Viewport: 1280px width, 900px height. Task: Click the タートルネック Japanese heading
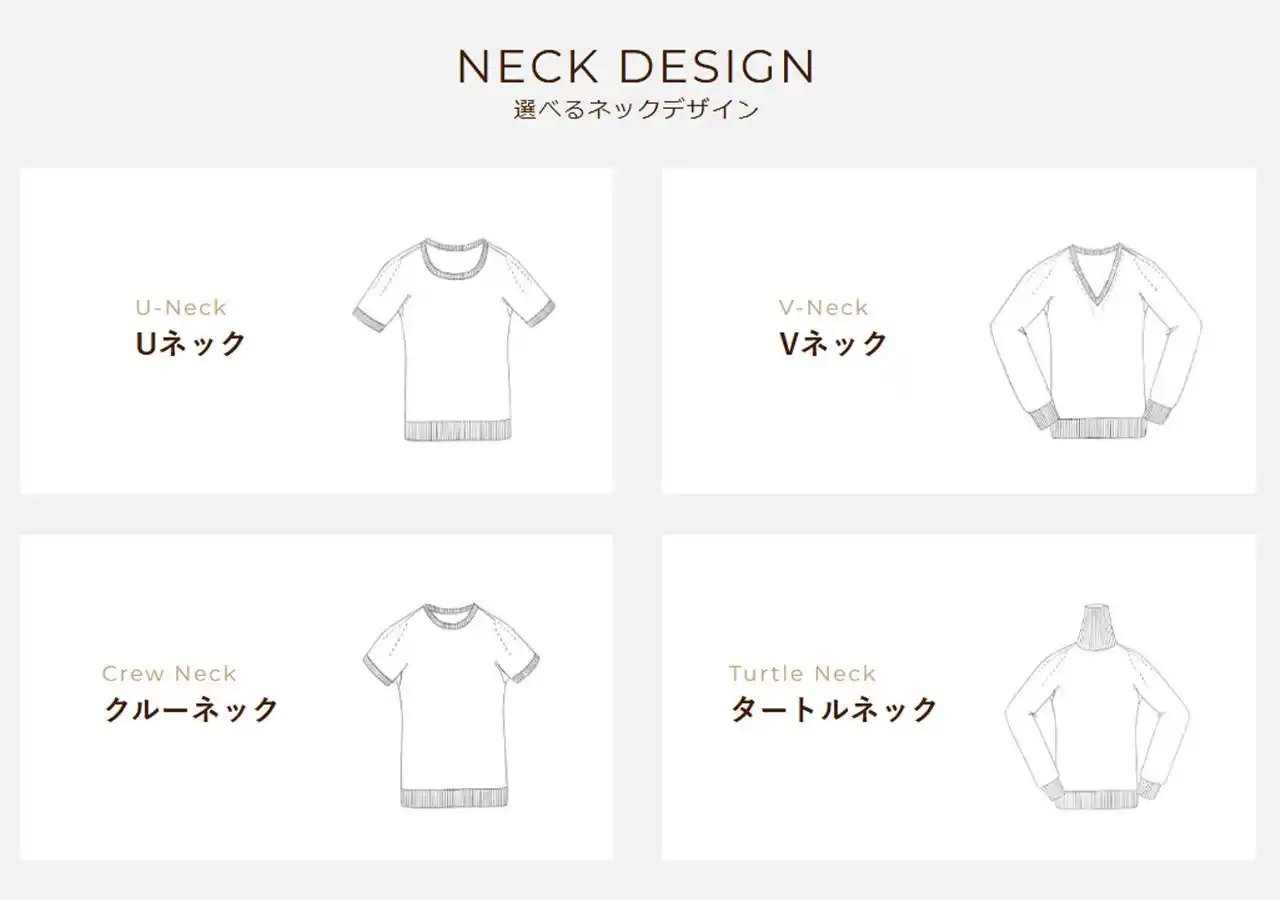(x=834, y=710)
